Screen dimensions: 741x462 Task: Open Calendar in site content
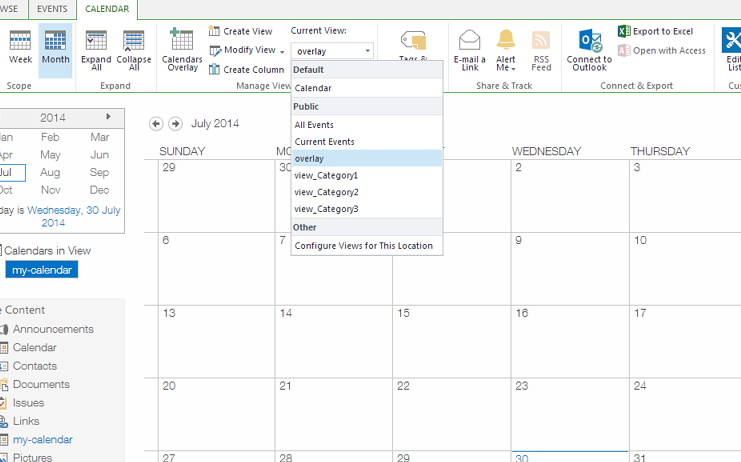(34, 348)
